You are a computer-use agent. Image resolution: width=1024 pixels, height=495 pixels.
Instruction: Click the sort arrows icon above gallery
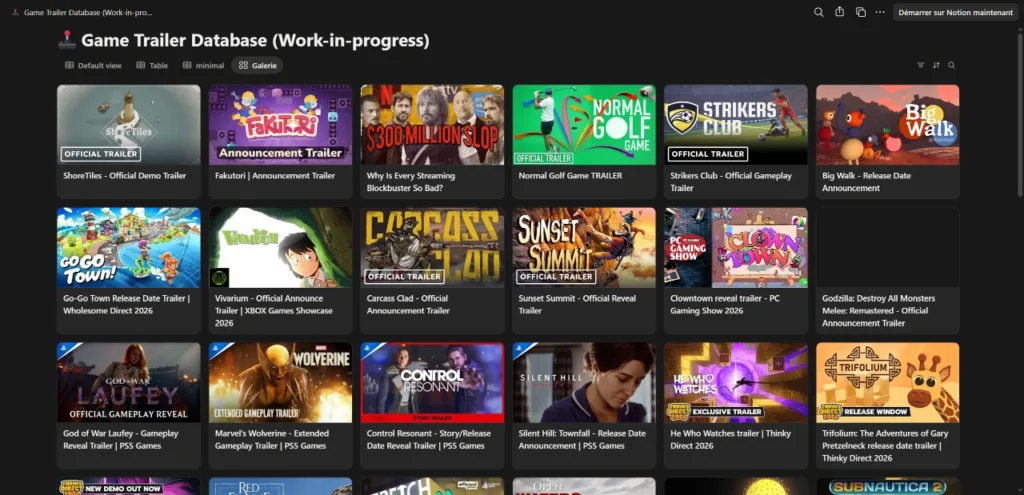pos(936,65)
